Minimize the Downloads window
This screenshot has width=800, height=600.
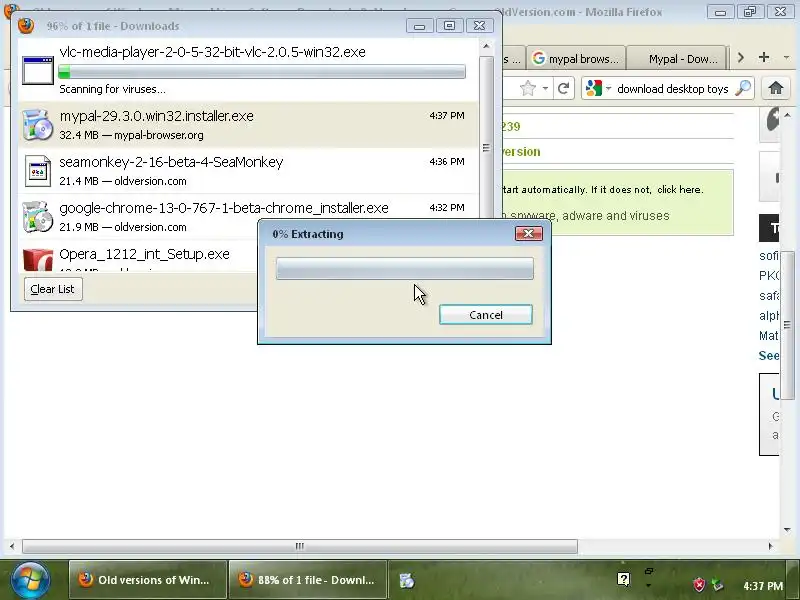[x=419, y=26]
